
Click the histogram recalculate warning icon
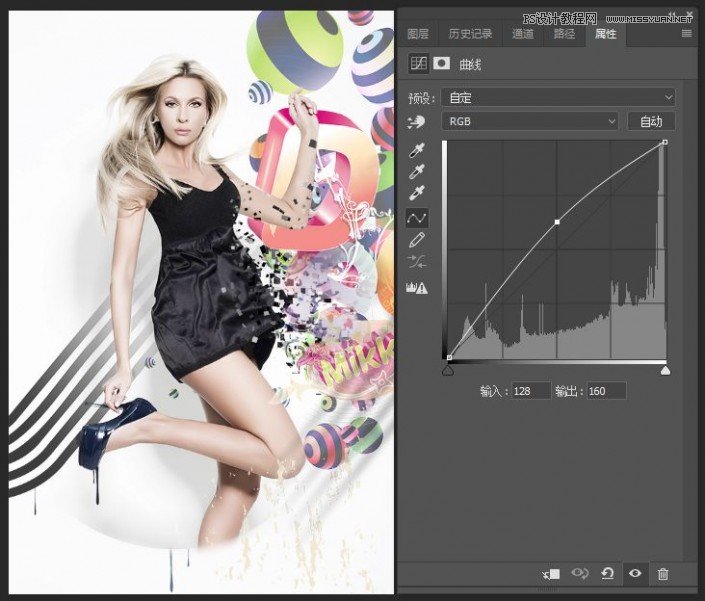tap(418, 288)
